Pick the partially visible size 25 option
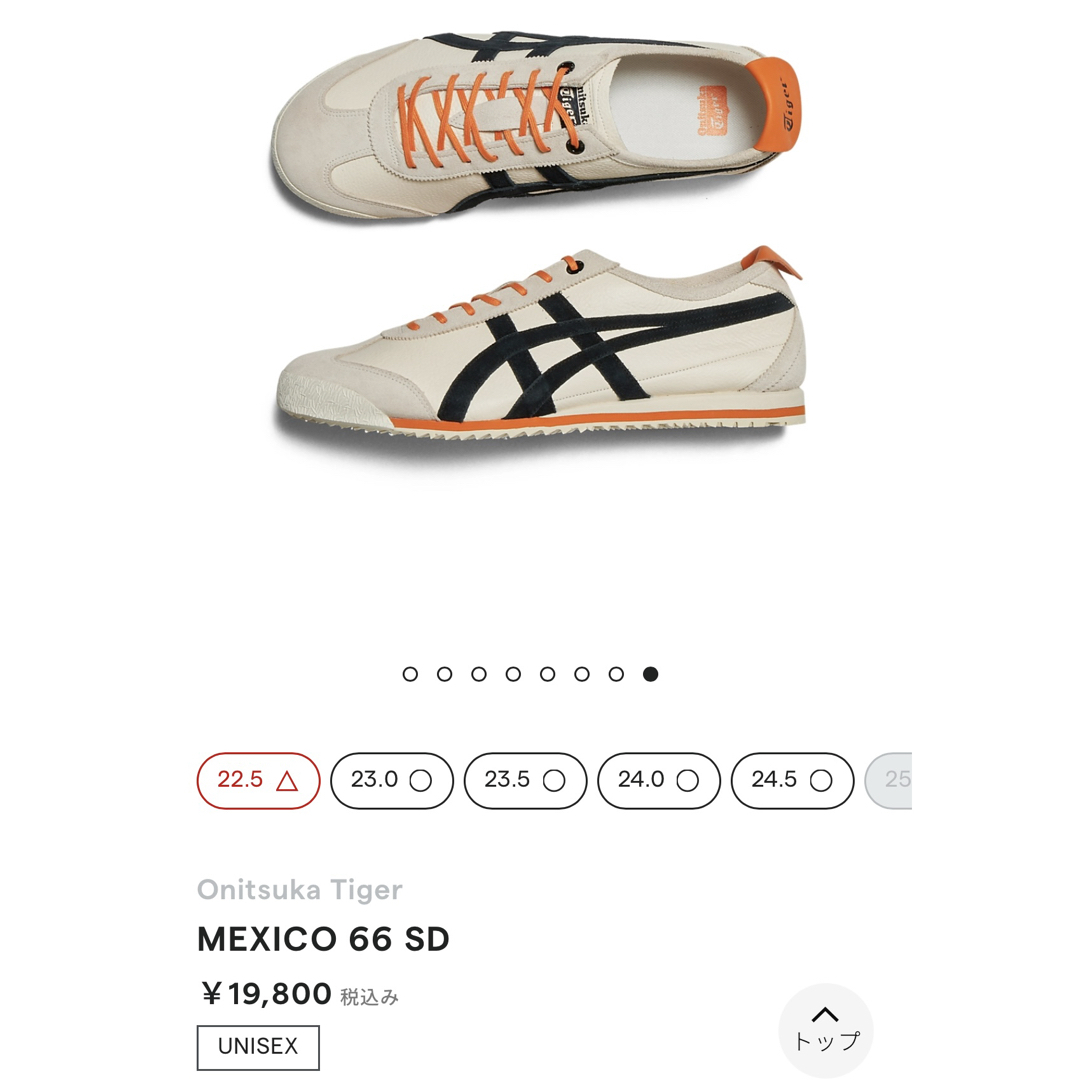Screen dimensions: 1080x1080 click(889, 780)
